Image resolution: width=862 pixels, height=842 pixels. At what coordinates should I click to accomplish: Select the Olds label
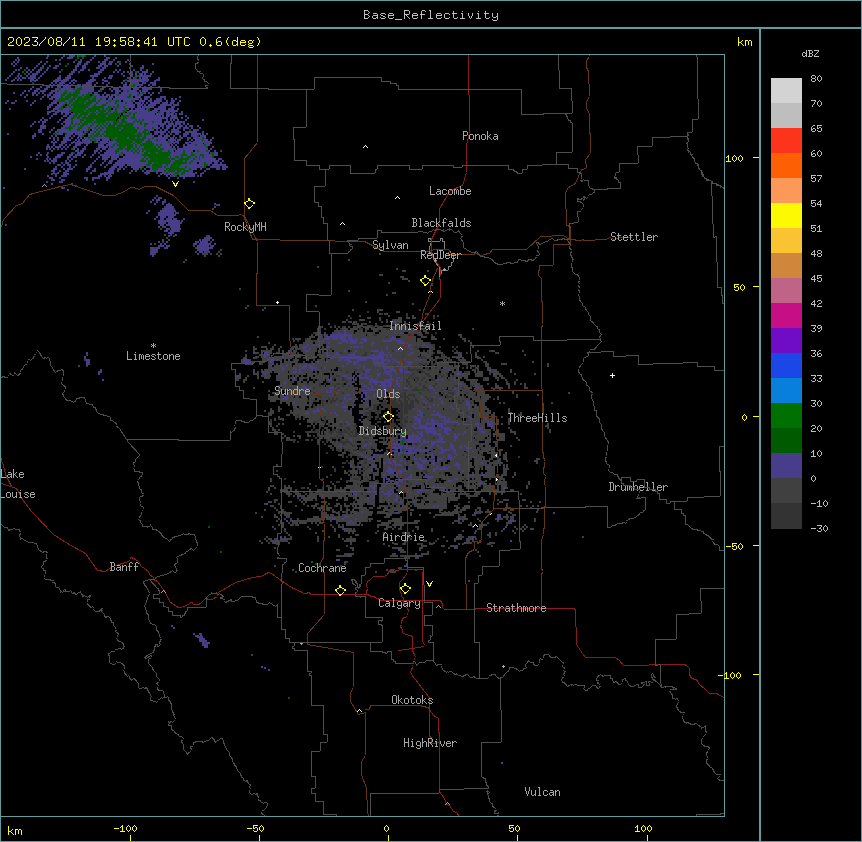tap(388, 394)
